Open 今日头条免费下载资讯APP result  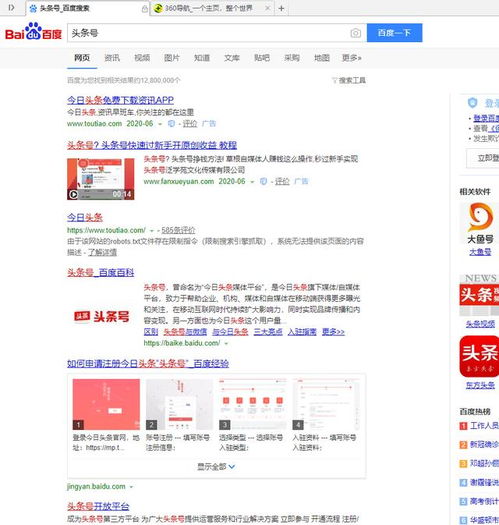point(120,100)
